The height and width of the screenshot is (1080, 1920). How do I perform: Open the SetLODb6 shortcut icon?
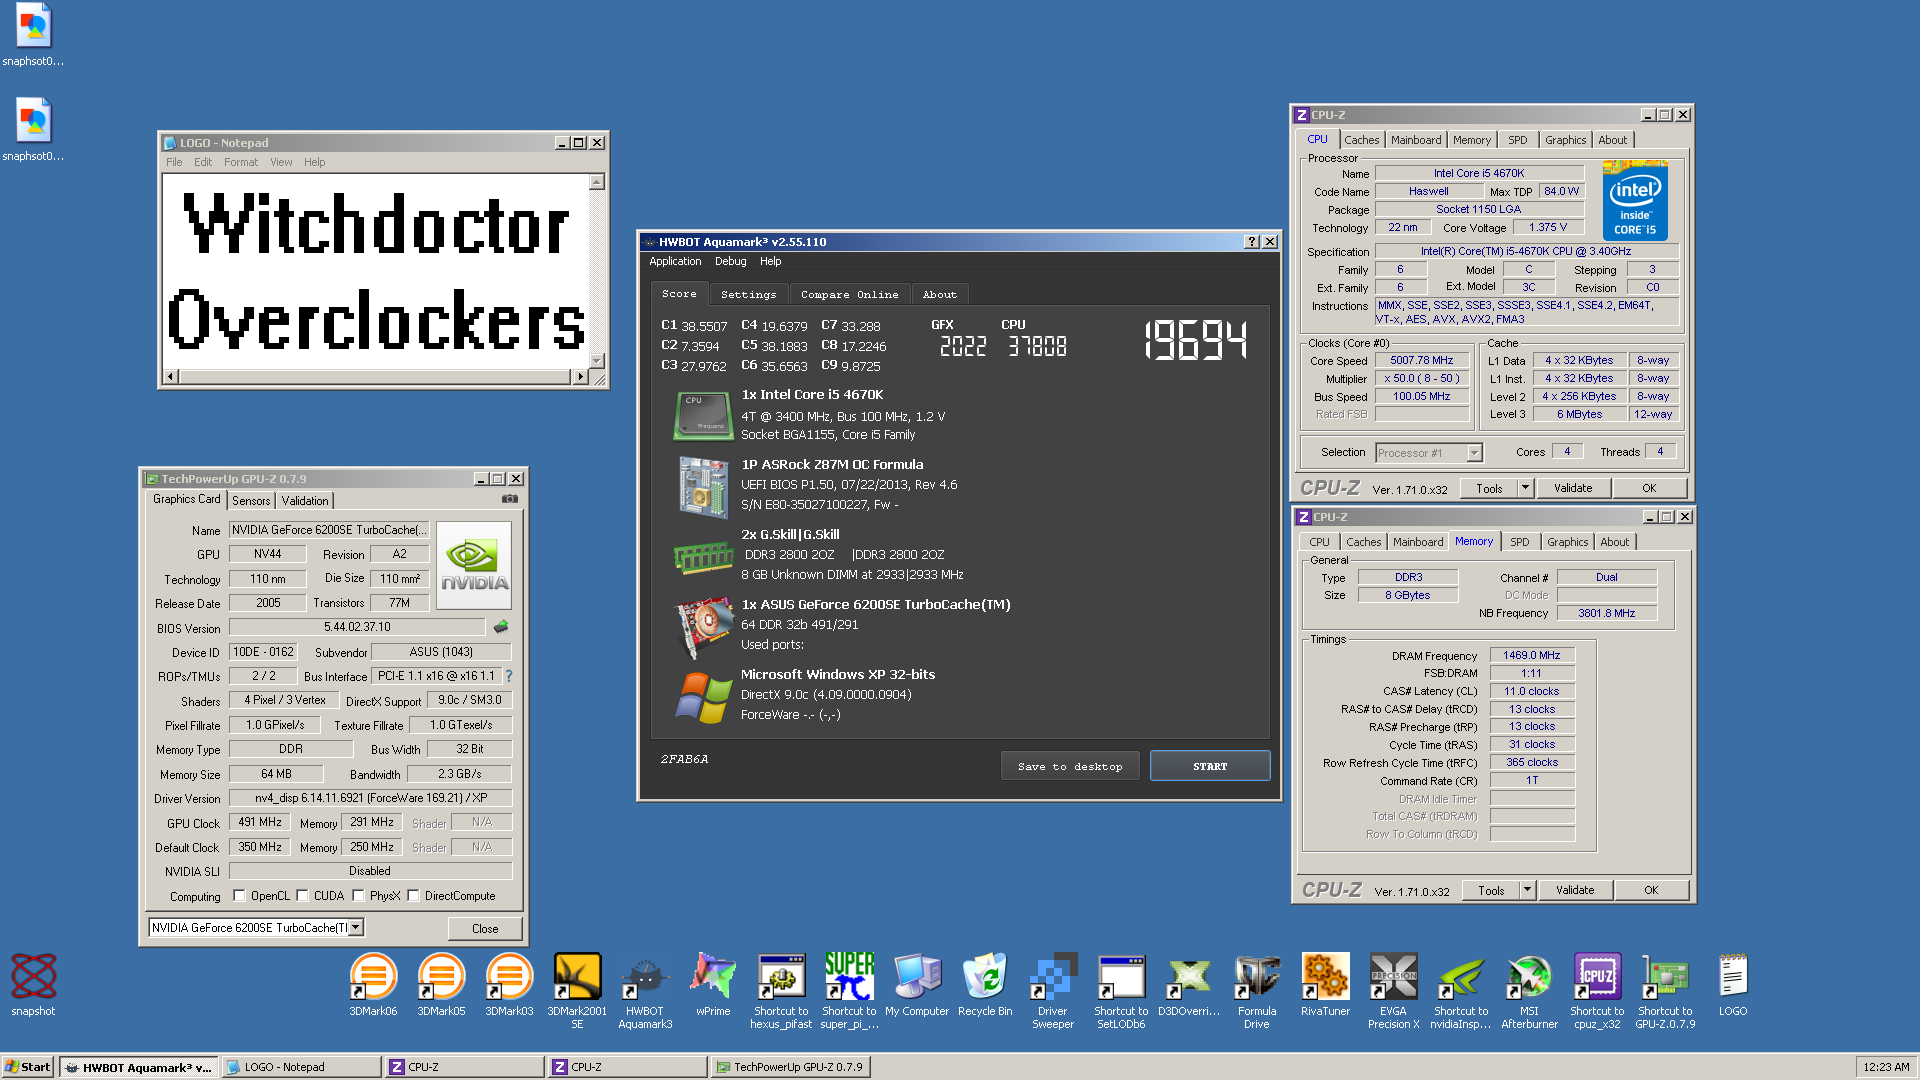[x=1121, y=990]
